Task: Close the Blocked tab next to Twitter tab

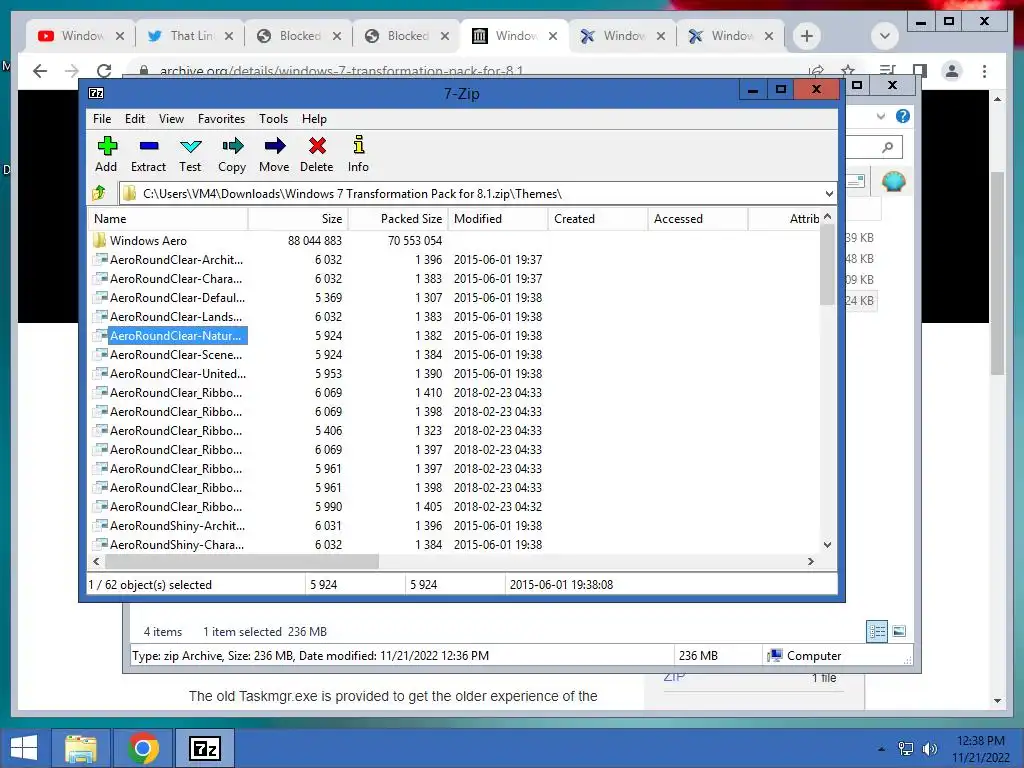Action: pyautogui.click(x=337, y=36)
